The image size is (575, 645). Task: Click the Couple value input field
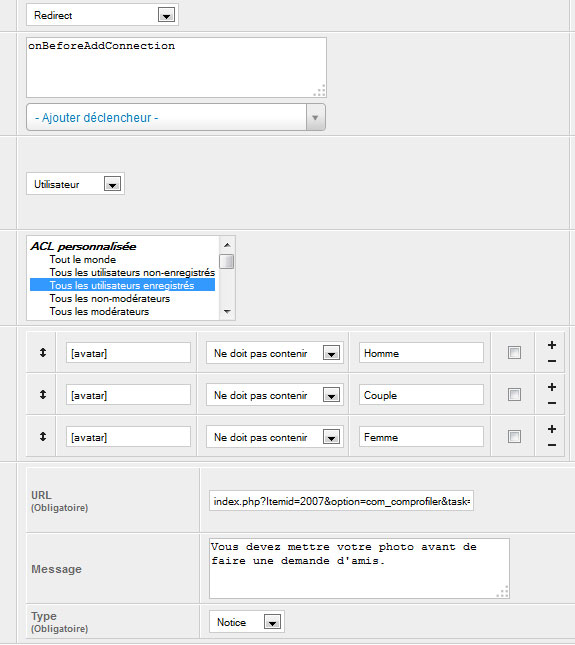click(421, 395)
